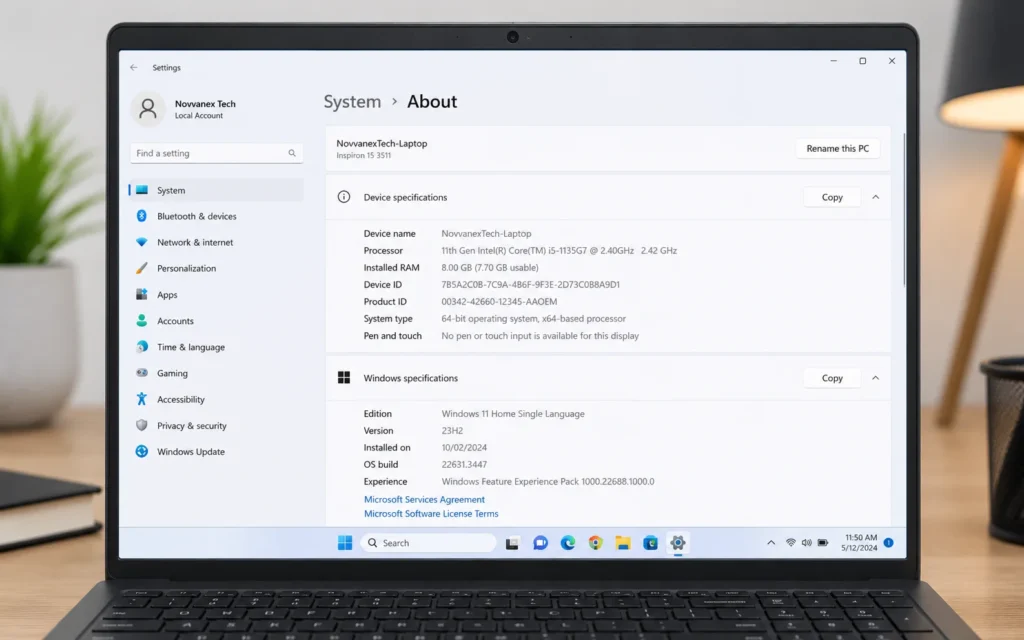Click the Product ID value 00342-42660-12345-AAOEM
1024x640 pixels.
(499, 302)
